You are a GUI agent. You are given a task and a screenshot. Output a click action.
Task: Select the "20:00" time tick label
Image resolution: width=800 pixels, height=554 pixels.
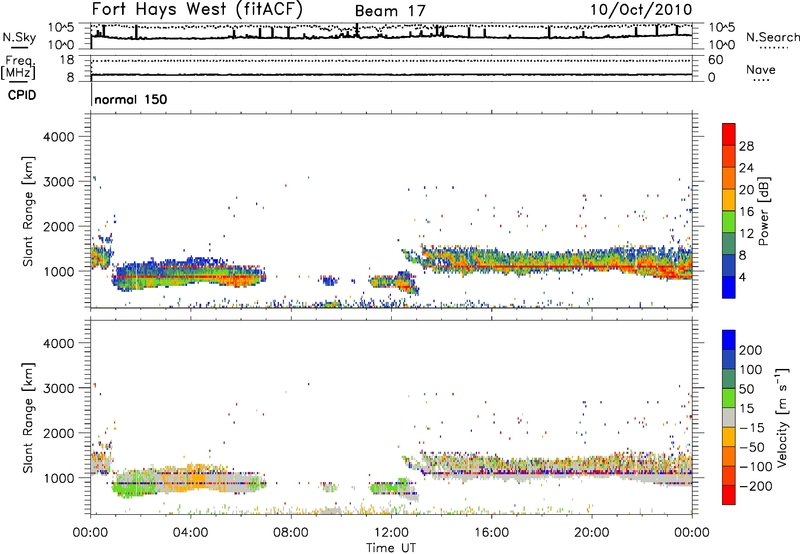point(591,533)
